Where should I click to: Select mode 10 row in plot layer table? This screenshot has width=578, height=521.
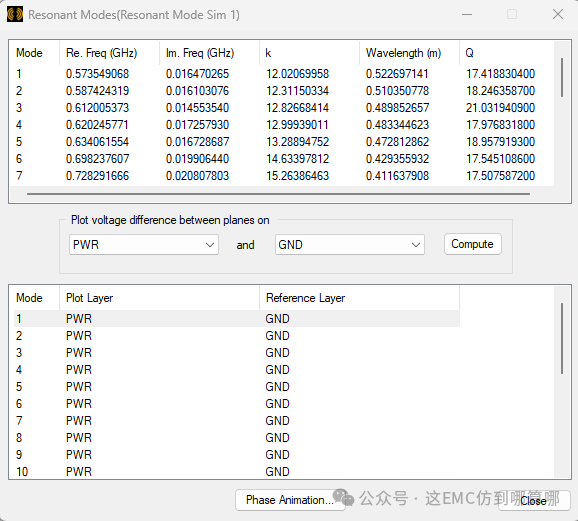(x=237, y=471)
